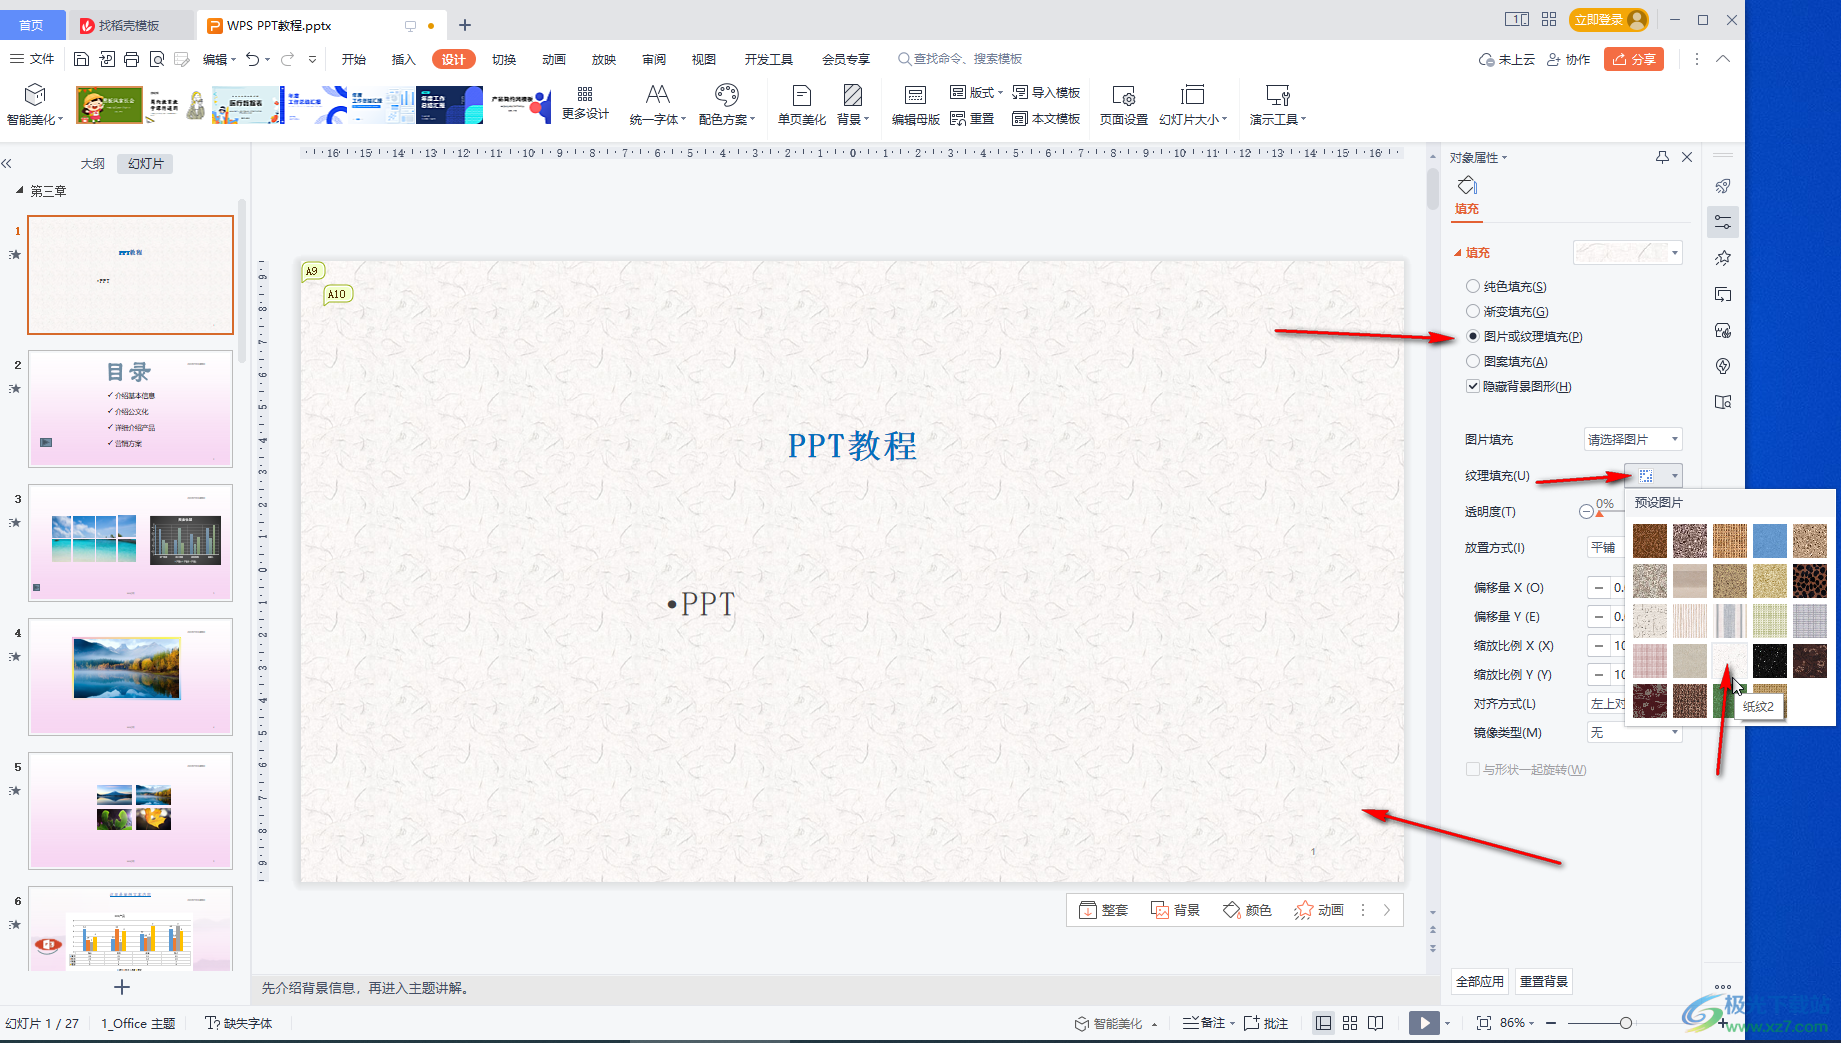
Task: Select slide 4 landscape thumbnail
Action: 130,676
